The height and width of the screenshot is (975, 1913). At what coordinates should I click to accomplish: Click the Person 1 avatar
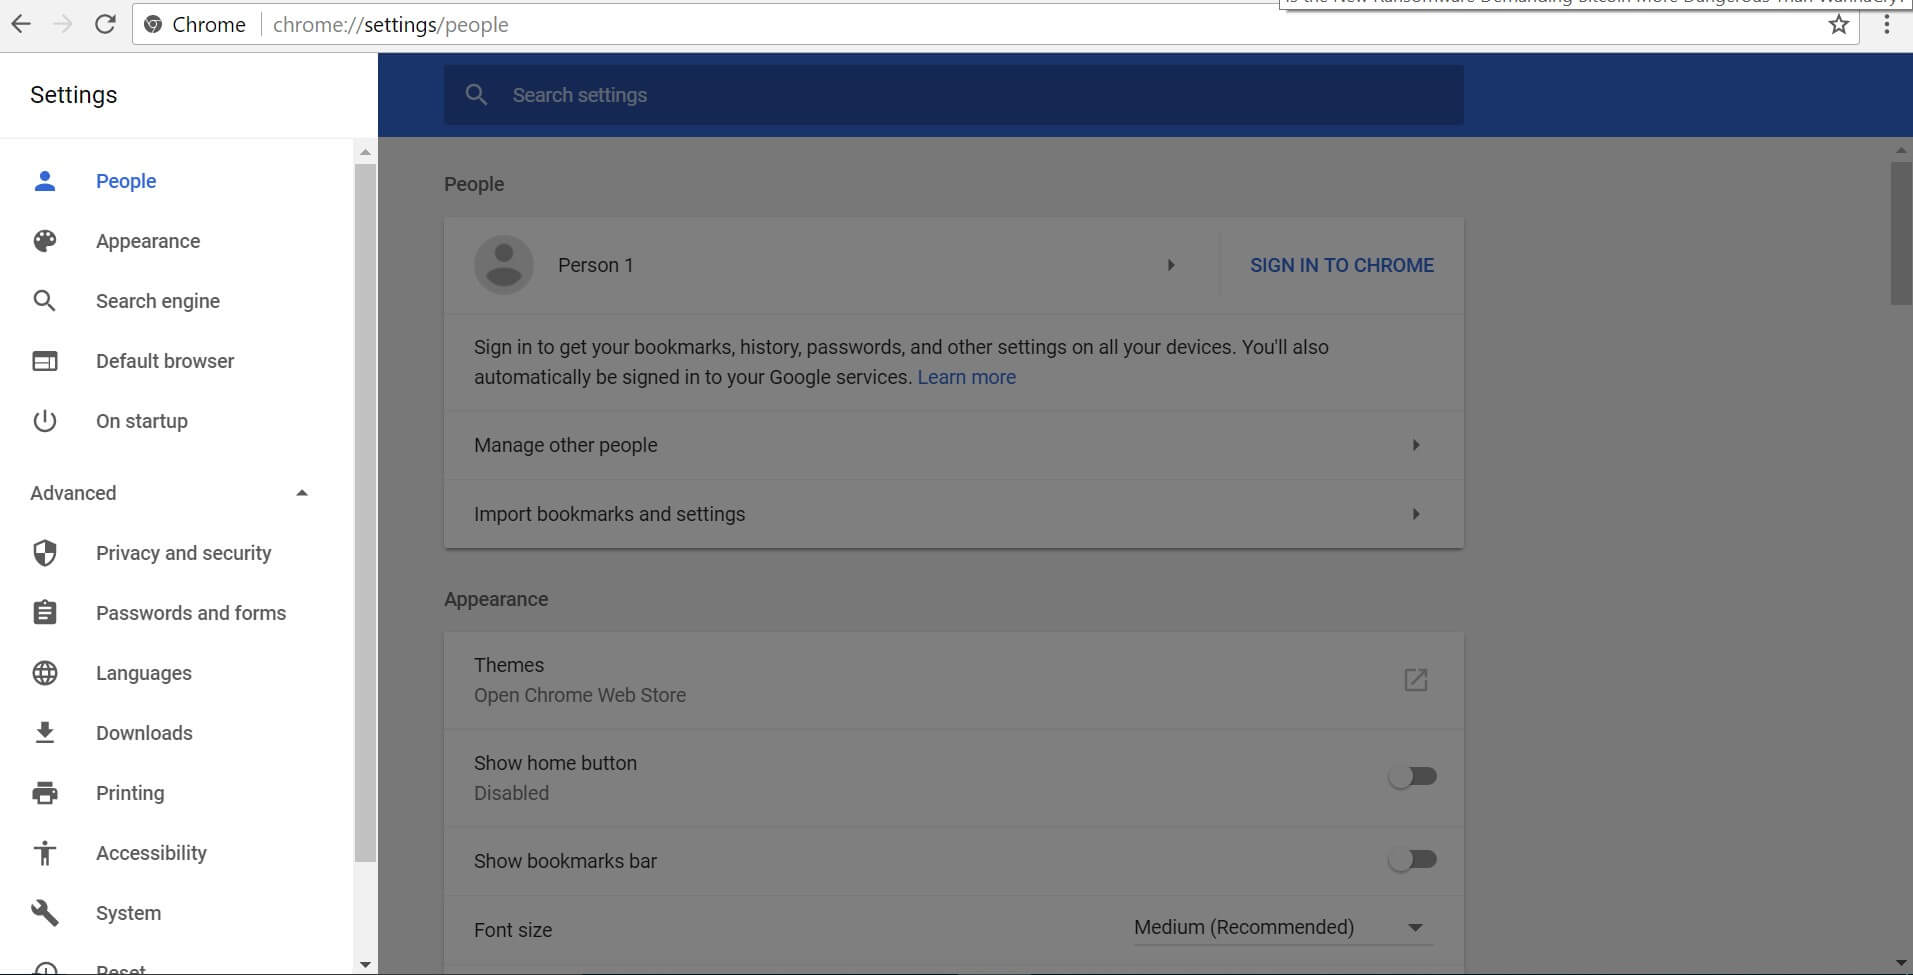tap(504, 265)
